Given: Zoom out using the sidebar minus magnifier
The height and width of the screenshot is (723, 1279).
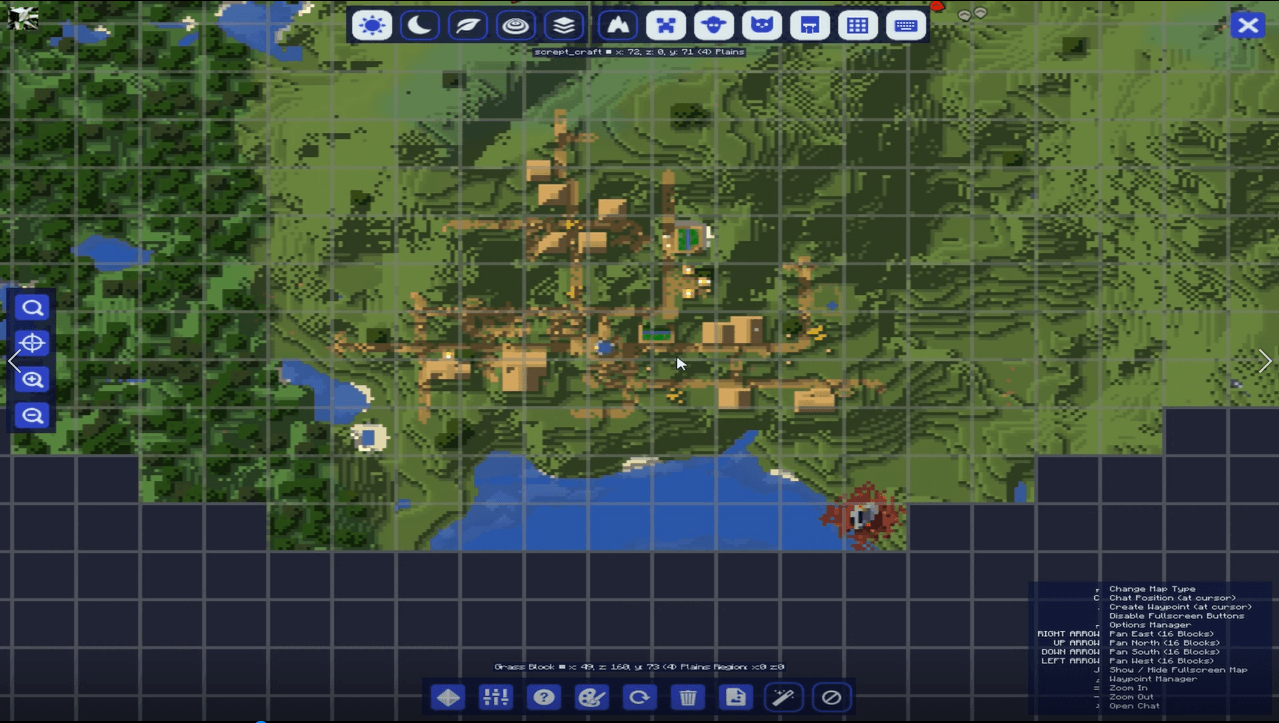Looking at the screenshot, I should point(31,415).
